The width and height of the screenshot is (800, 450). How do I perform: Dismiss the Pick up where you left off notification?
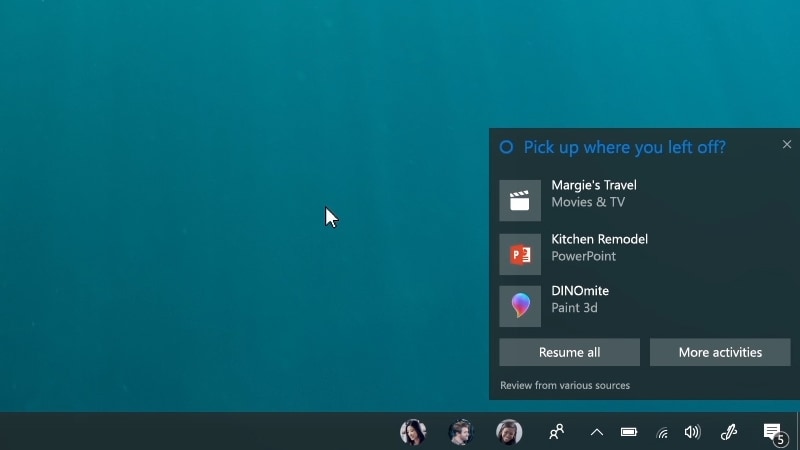[787, 145]
